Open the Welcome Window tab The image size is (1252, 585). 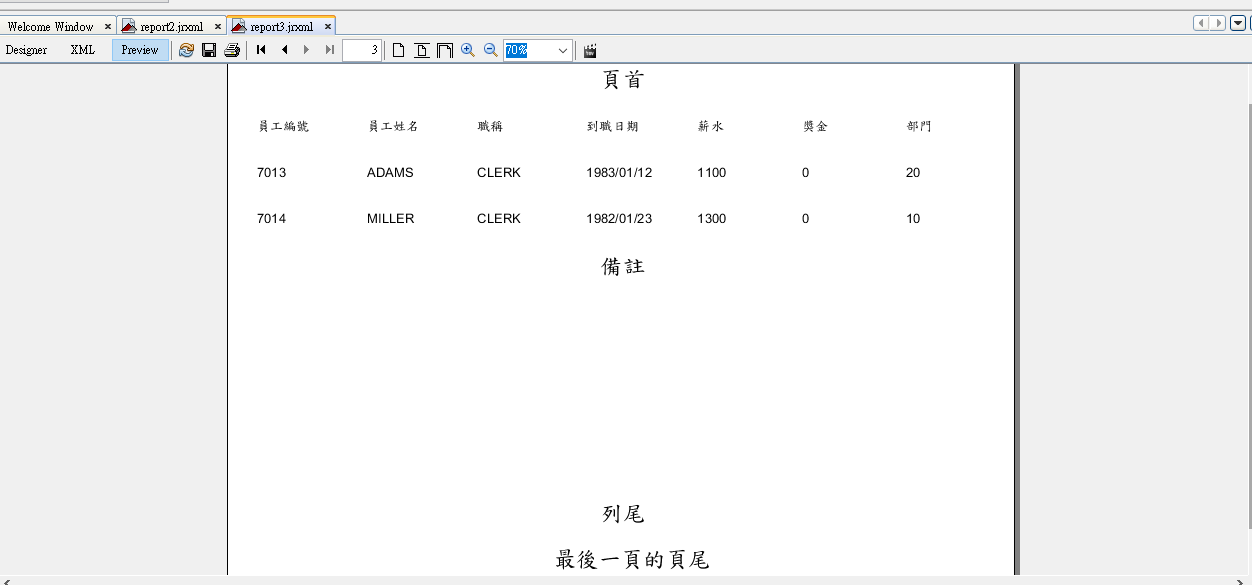tap(50, 27)
